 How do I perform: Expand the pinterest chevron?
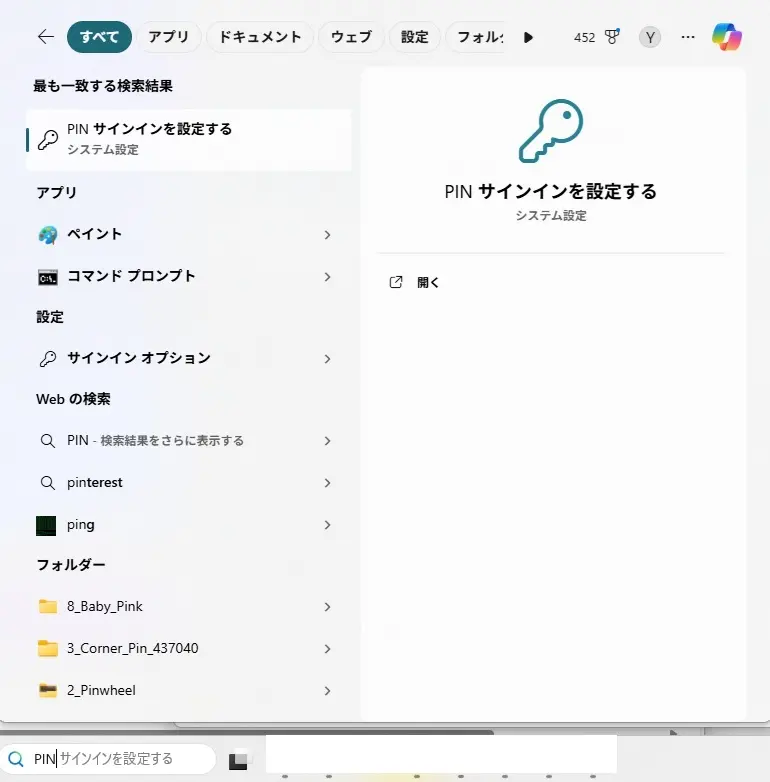pyautogui.click(x=327, y=483)
